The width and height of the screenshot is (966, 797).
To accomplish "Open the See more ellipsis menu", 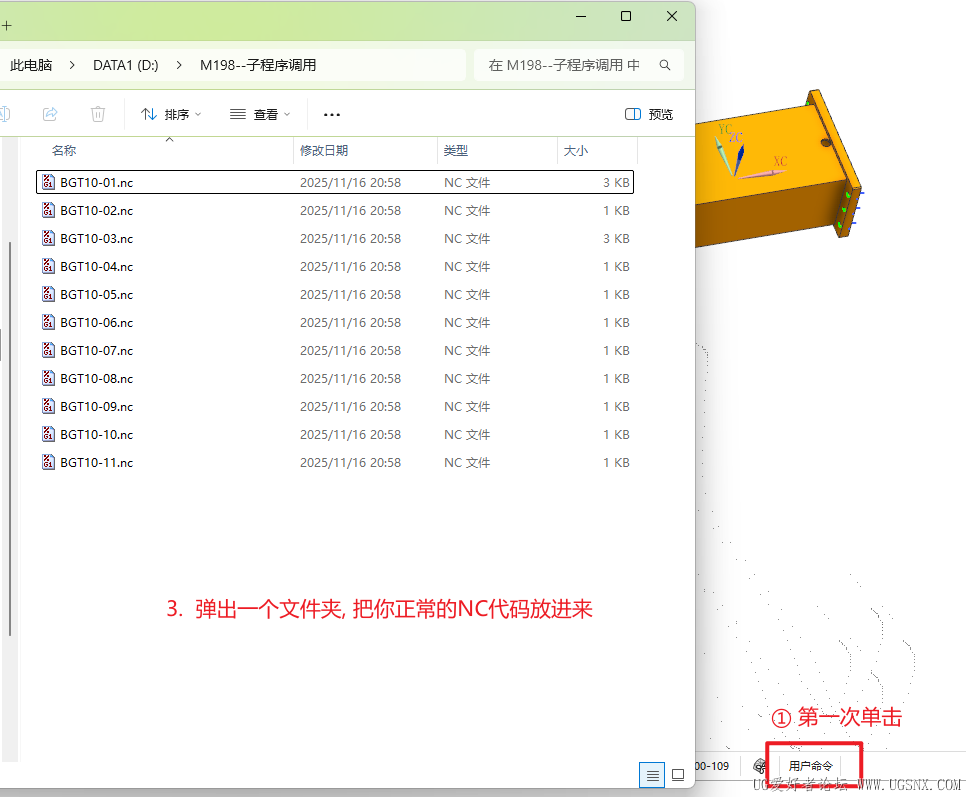I will [x=332, y=115].
